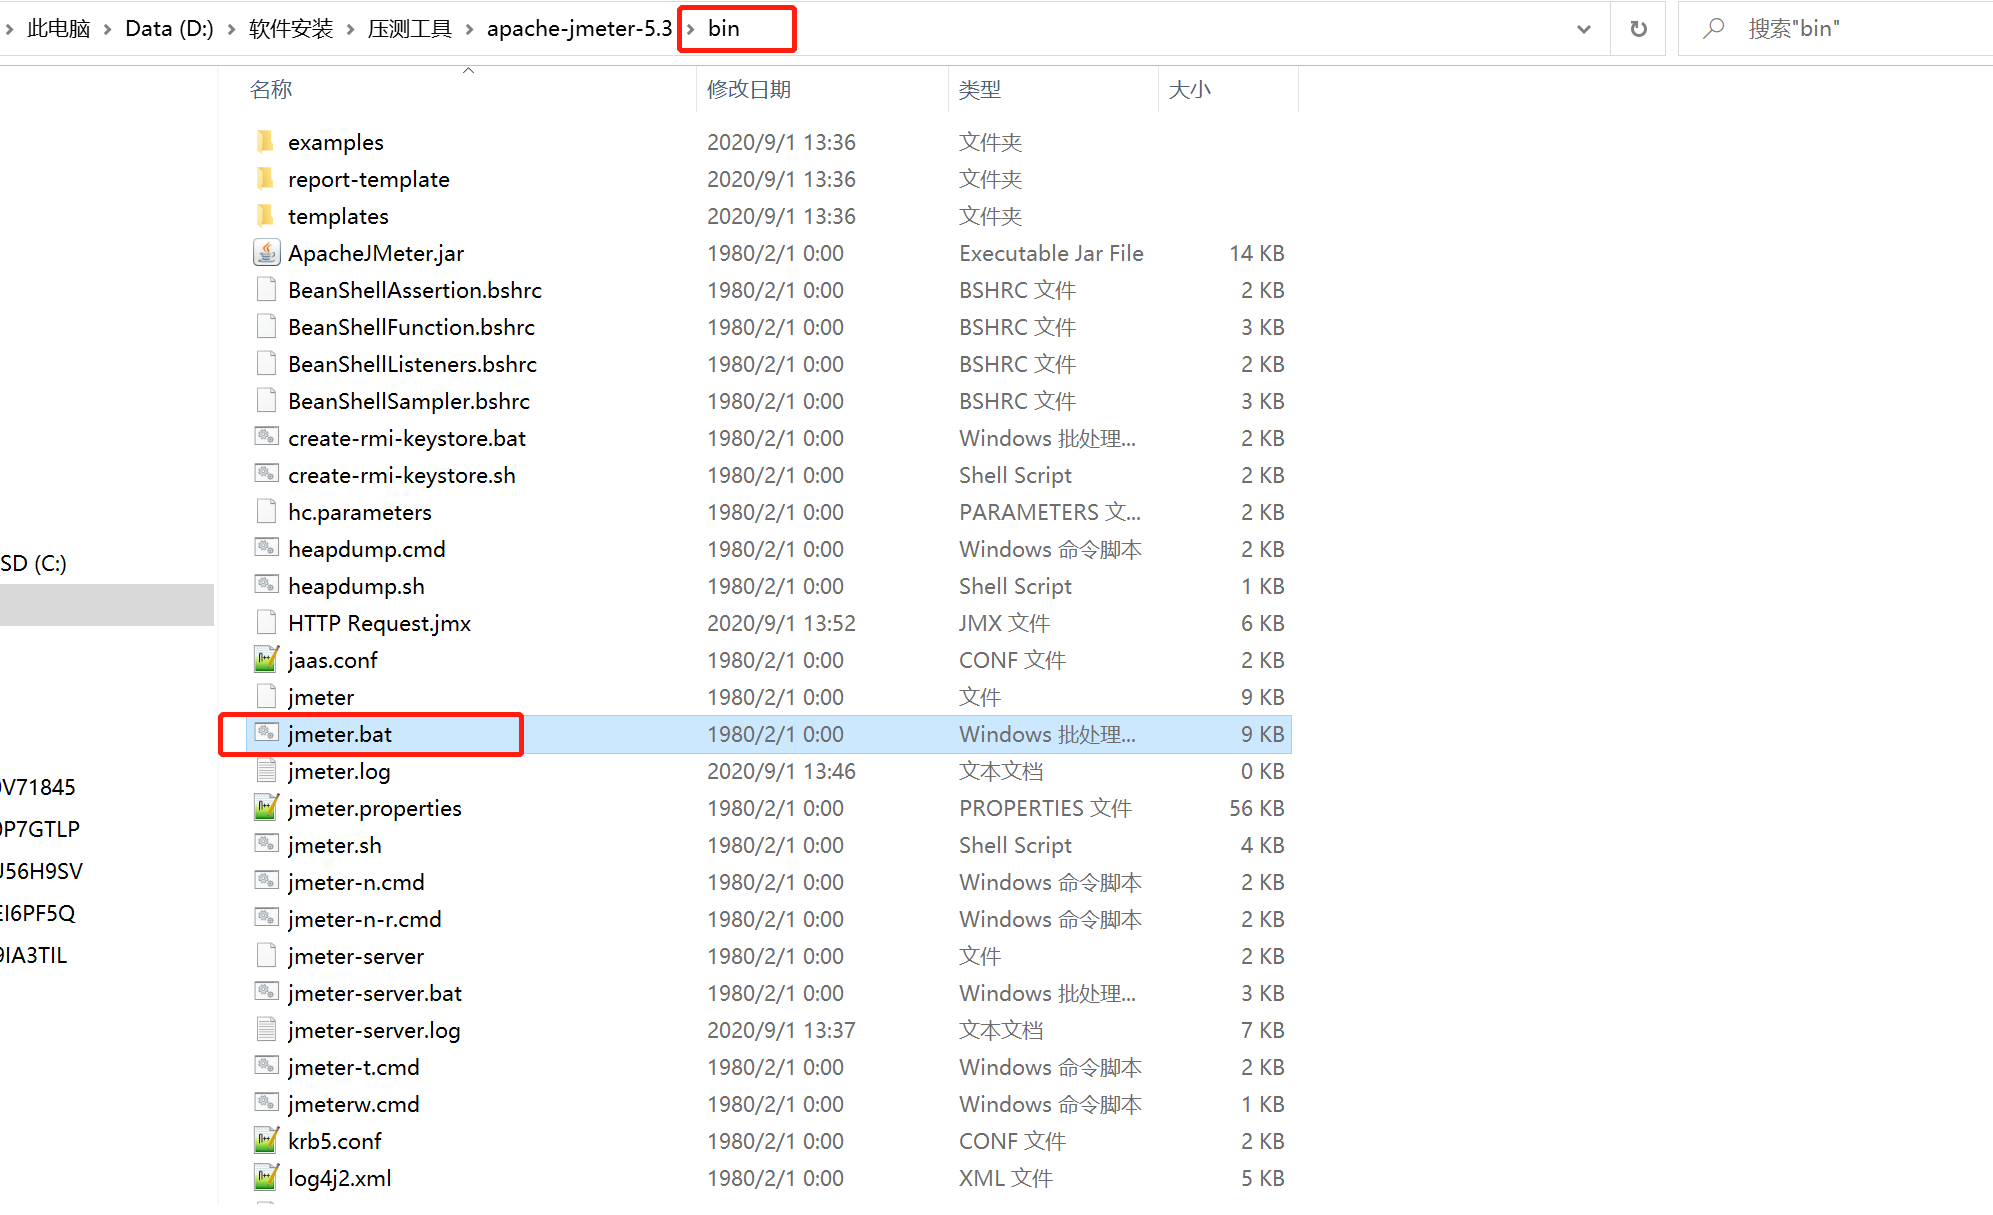Image resolution: width=1993 pixels, height=1215 pixels.
Task: Navigate to 压测工具 breadcrumb folder
Action: coord(410,29)
